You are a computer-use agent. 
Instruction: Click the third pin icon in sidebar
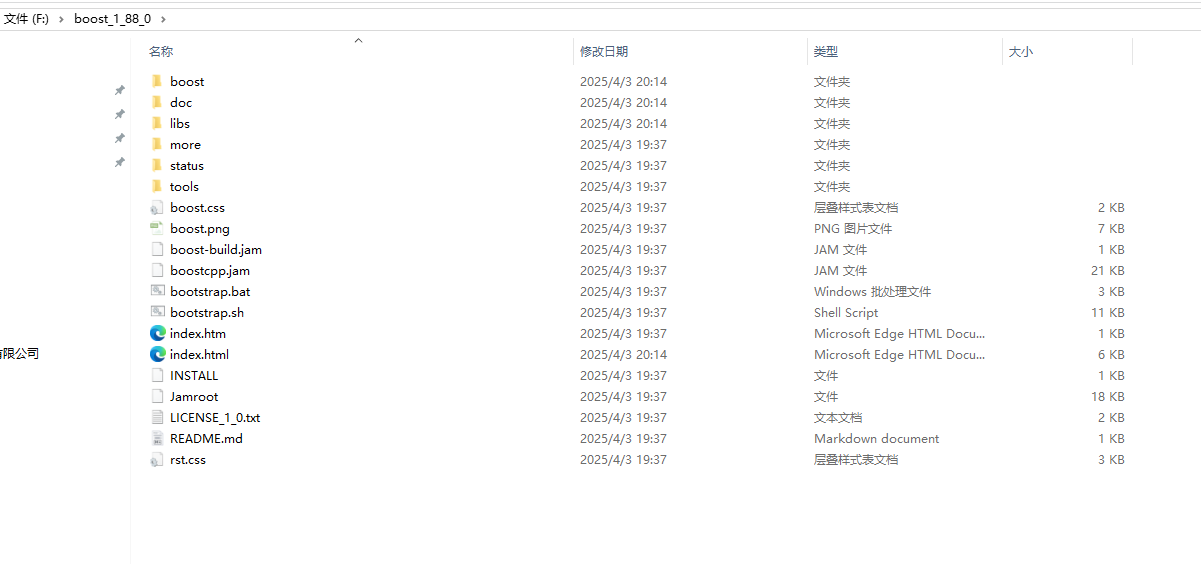point(119,138)
